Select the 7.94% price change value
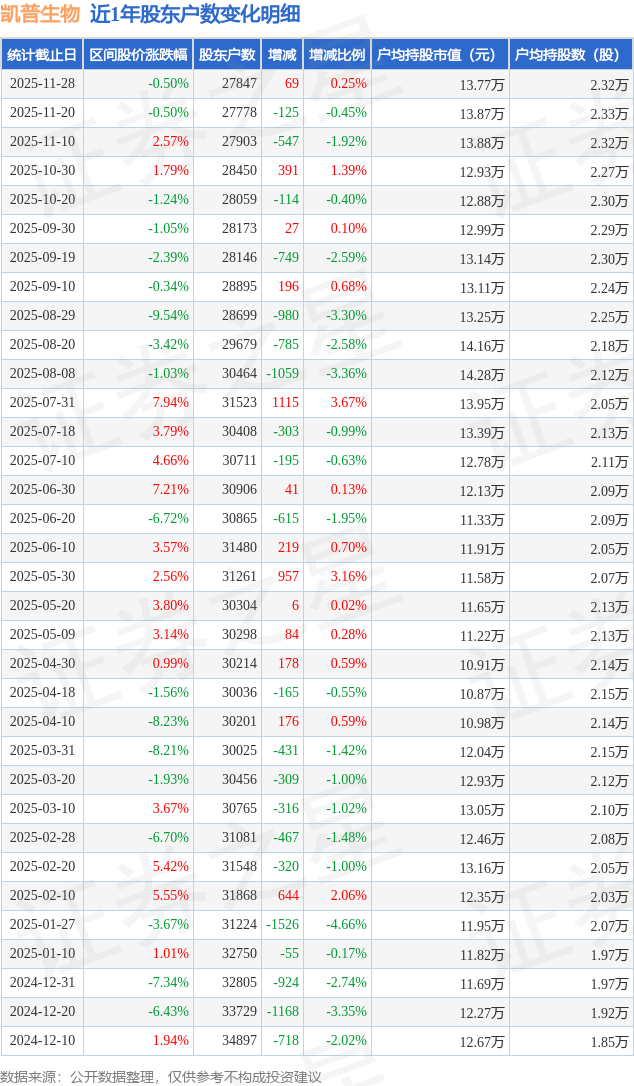634x1086 pixels. pyautogui.click(x=170, y=403)
